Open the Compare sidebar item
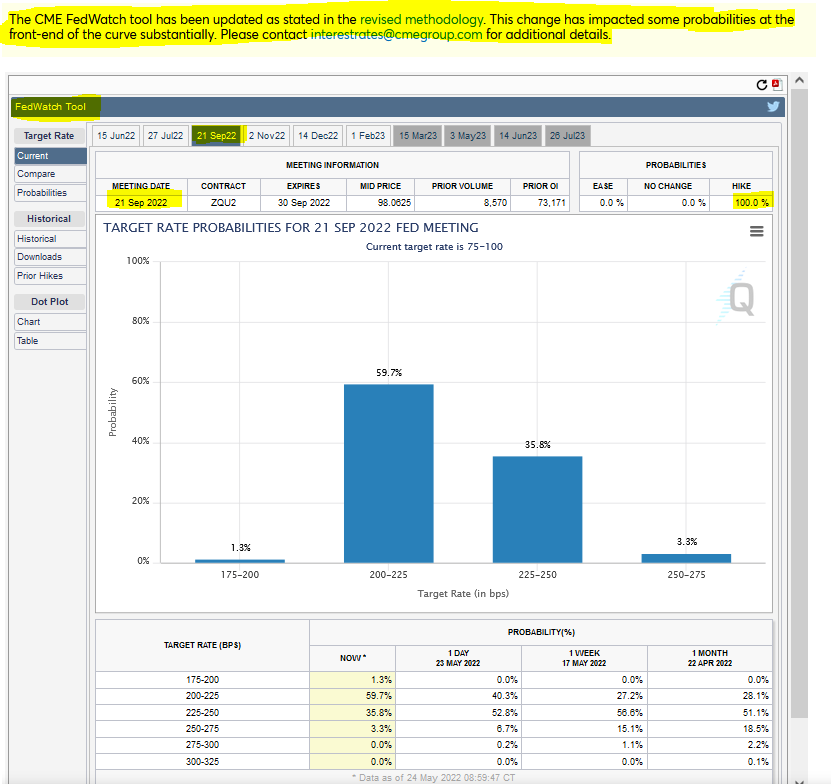Screen dimensions: 831x784 [x=50, y=174]
